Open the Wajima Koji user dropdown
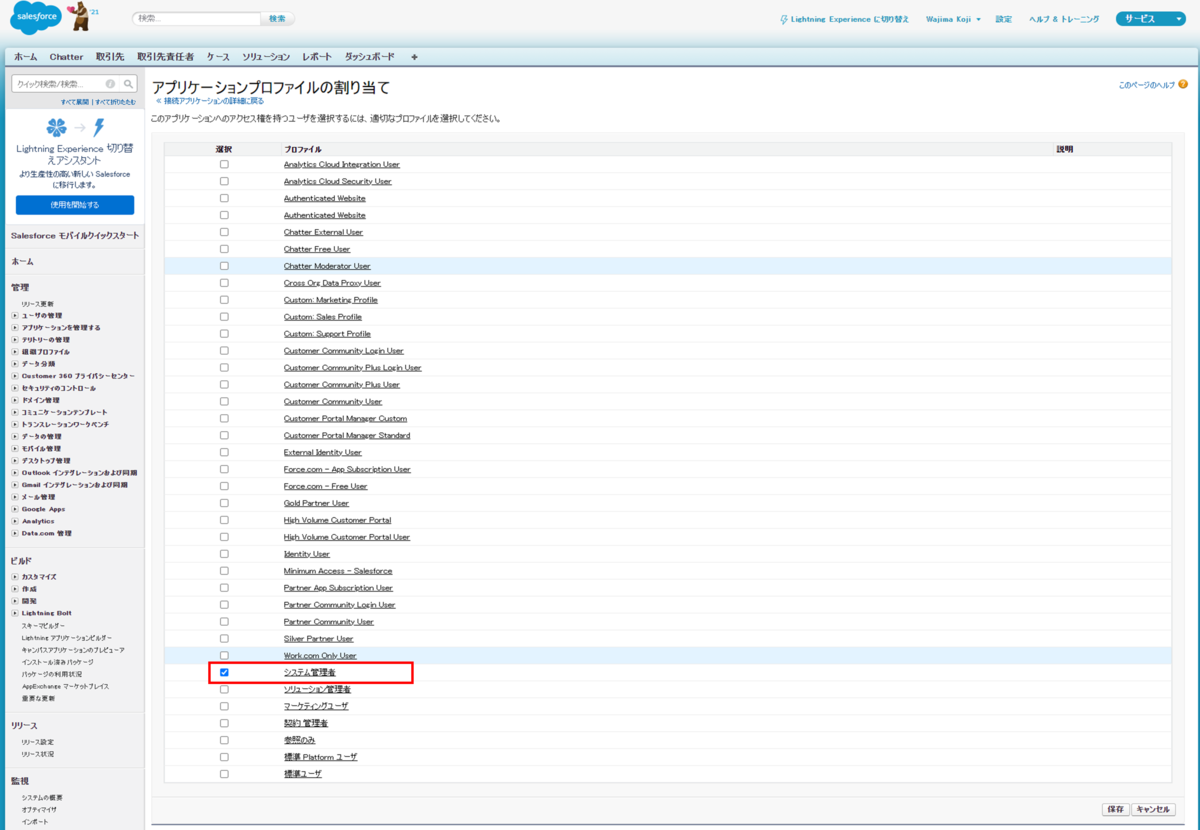This screenshot has height=830, width=1200. (953, 19)
